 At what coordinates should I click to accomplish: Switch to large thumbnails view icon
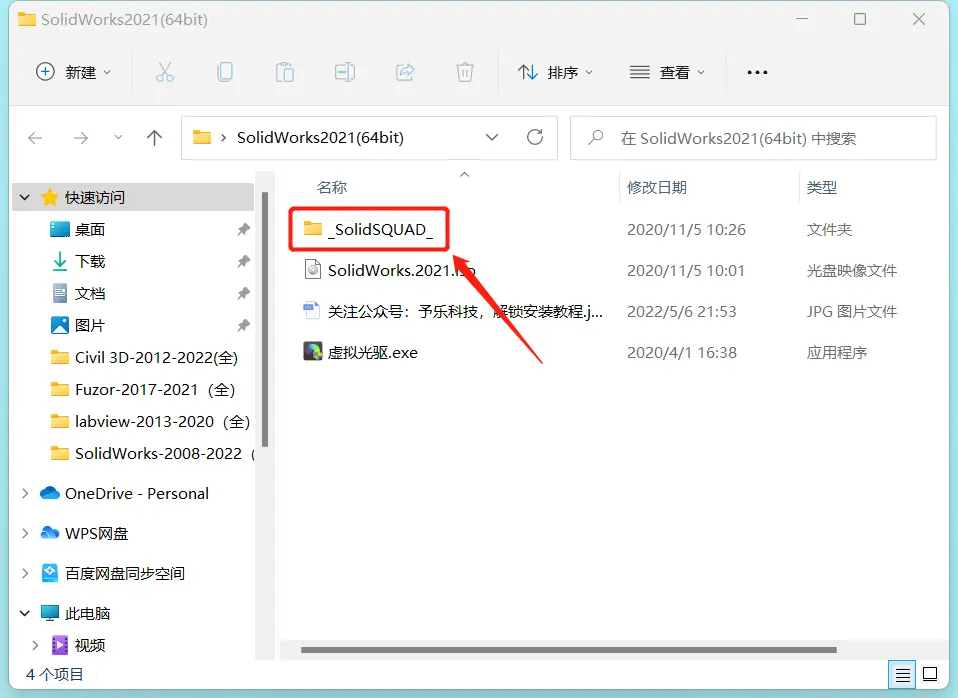[930, 675]
